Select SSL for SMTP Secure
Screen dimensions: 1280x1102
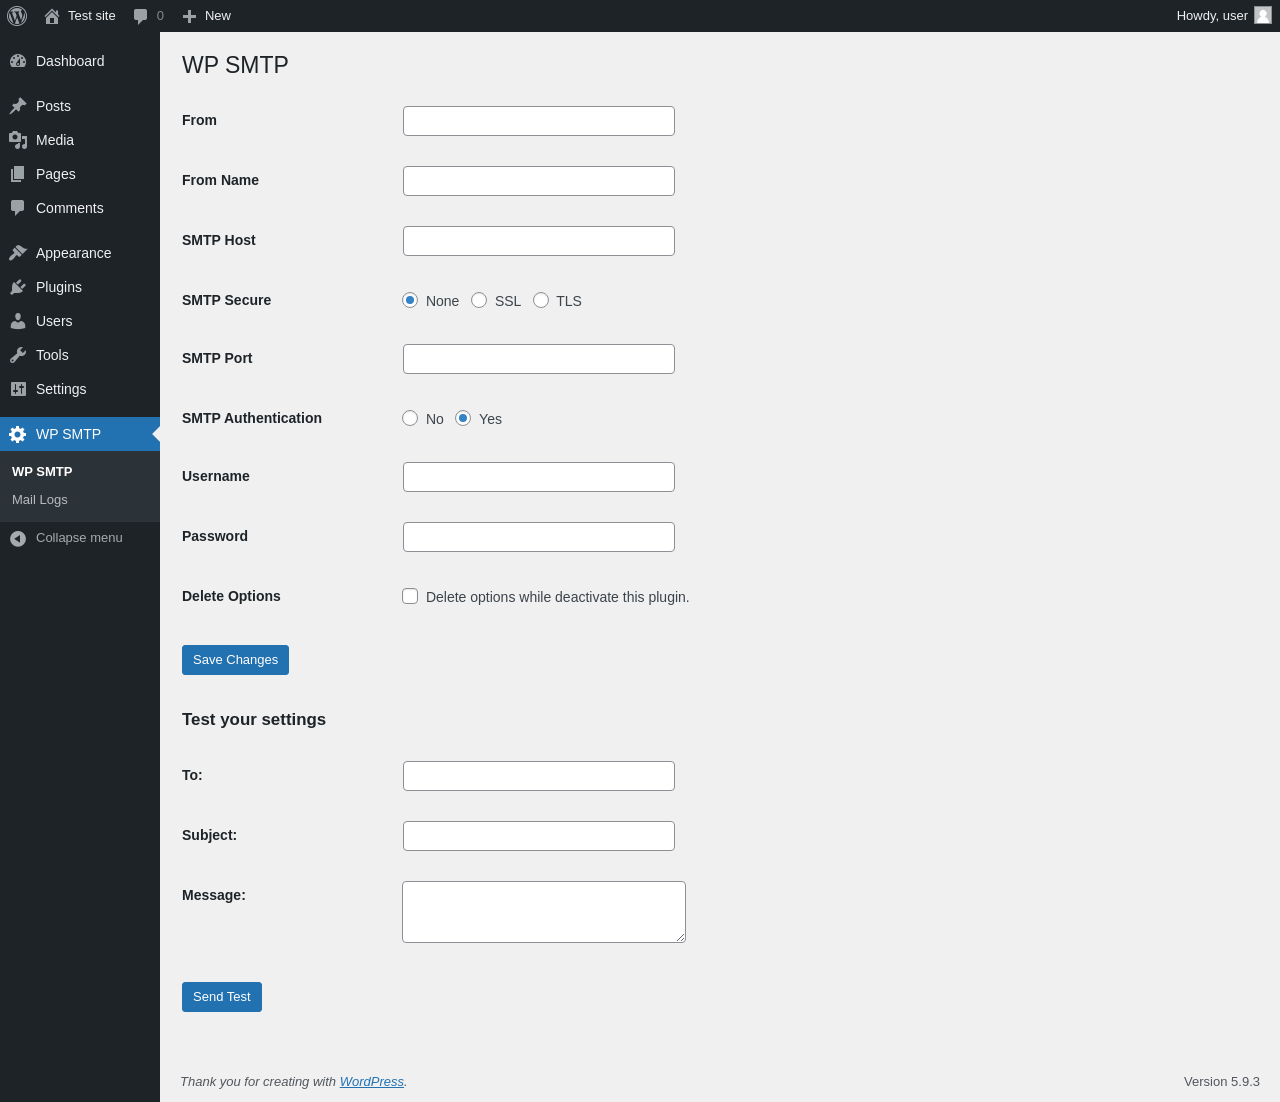pyautogui.click(x=479, y=300)
